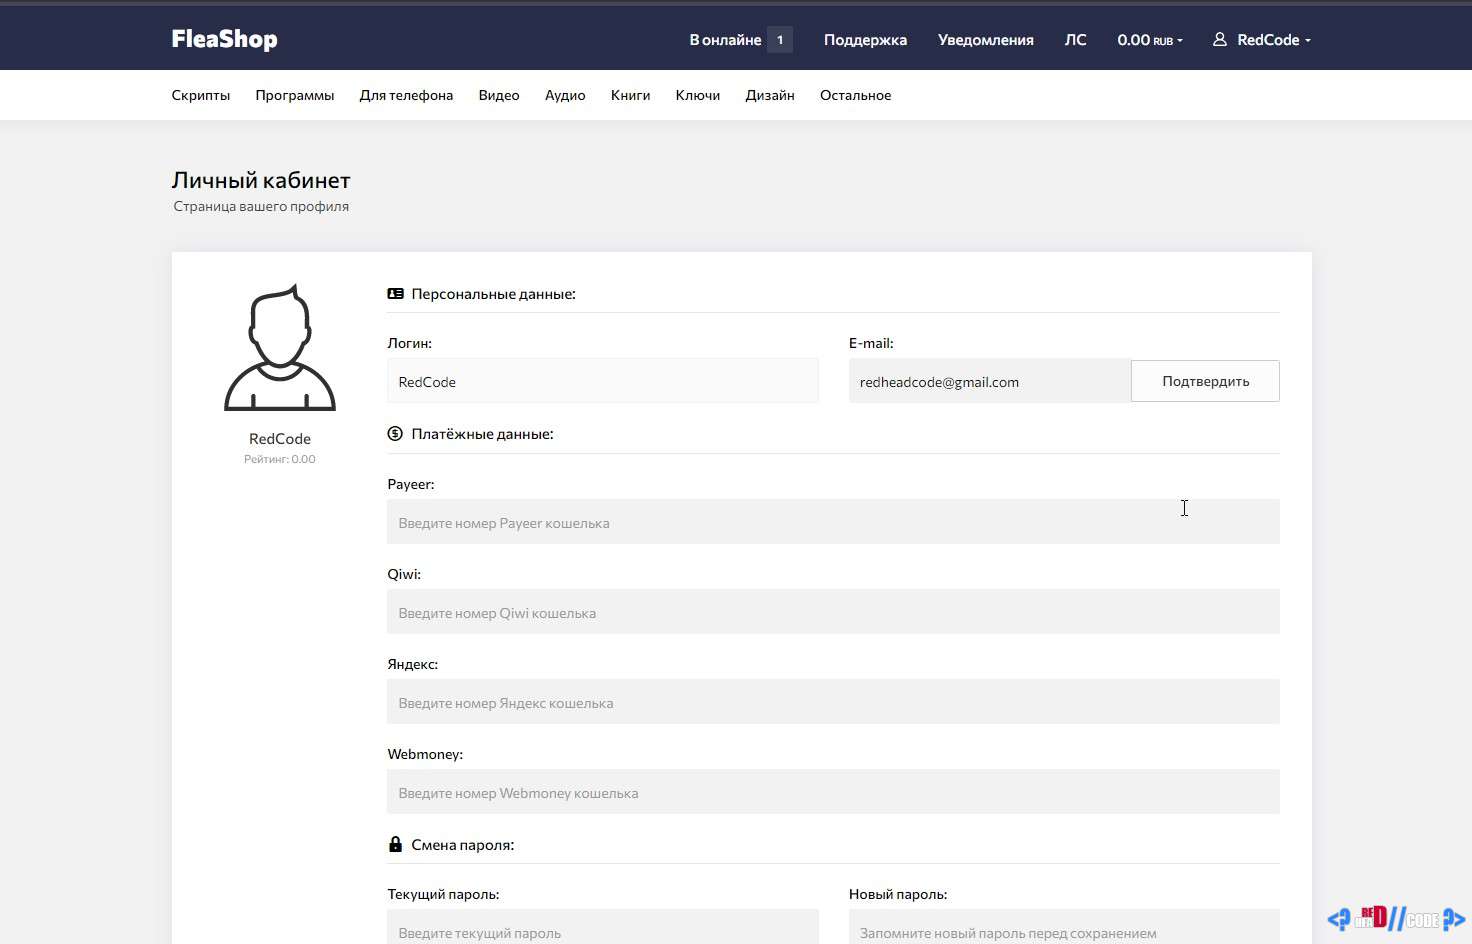Open the Для телефона category

point(406,95)
